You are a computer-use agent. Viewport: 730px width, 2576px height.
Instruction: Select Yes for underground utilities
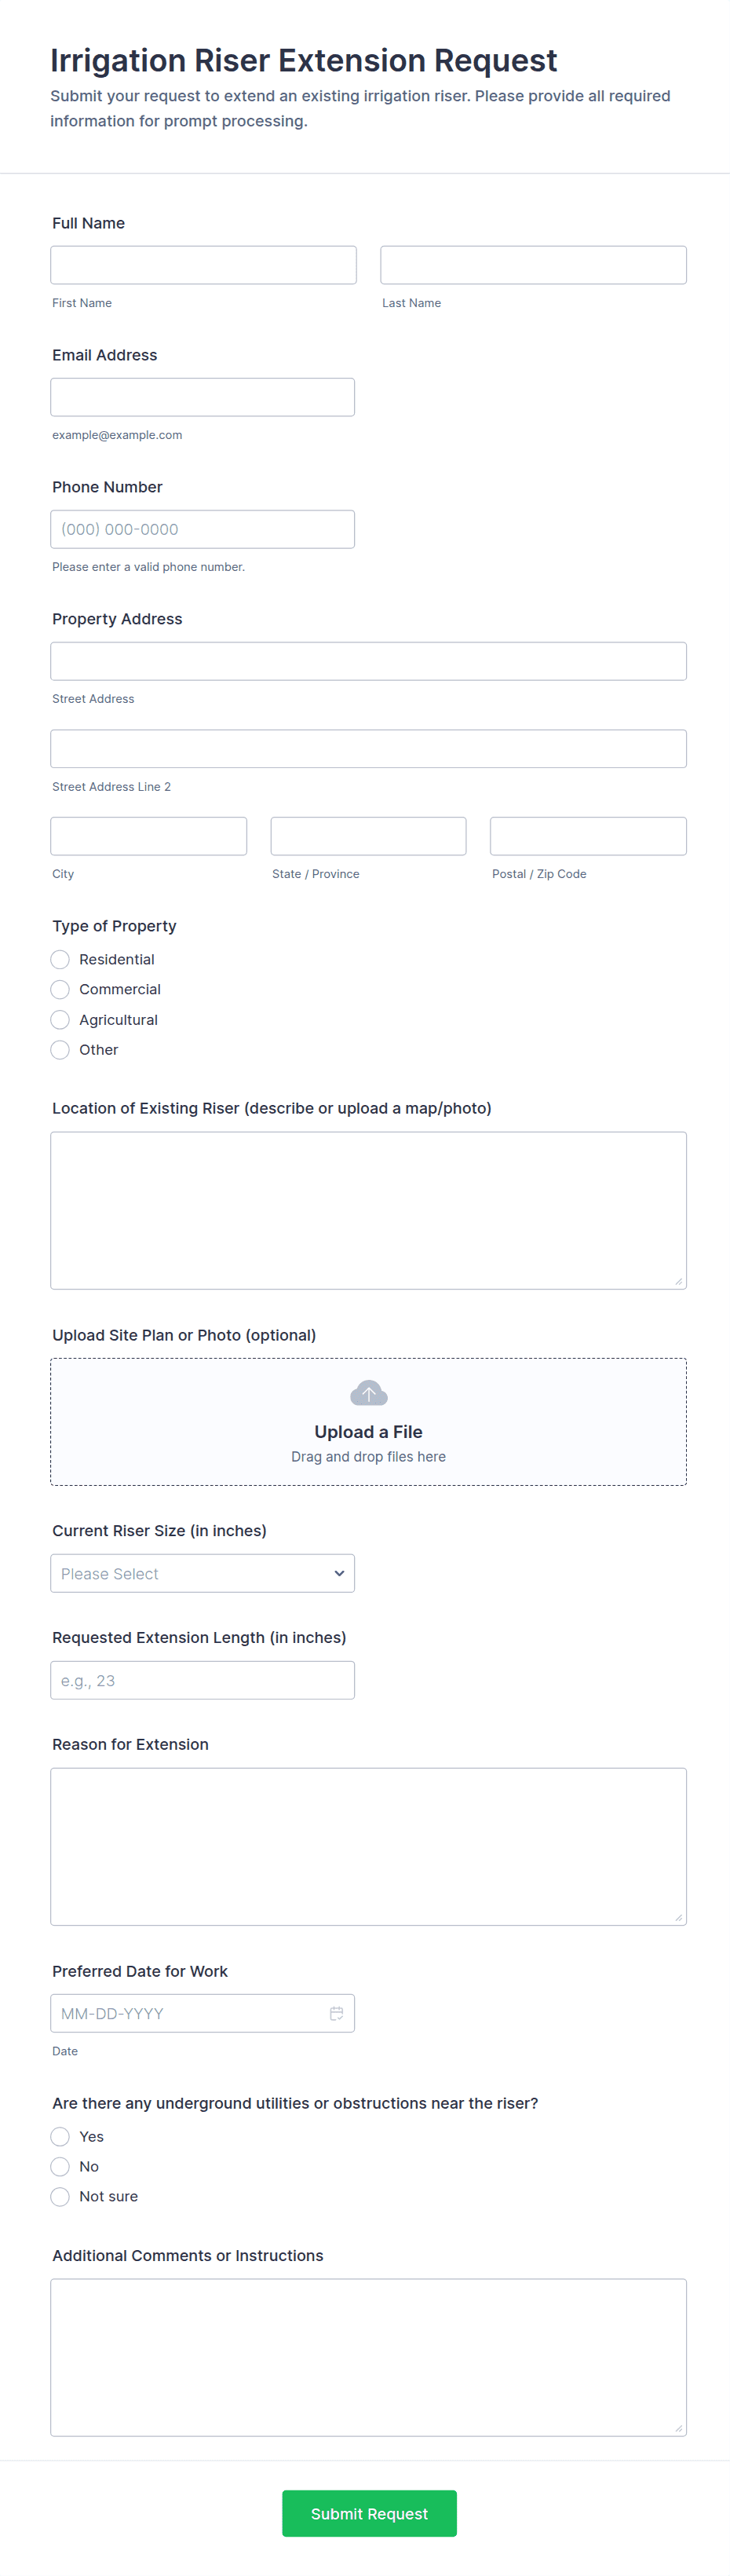point(60,2136)
